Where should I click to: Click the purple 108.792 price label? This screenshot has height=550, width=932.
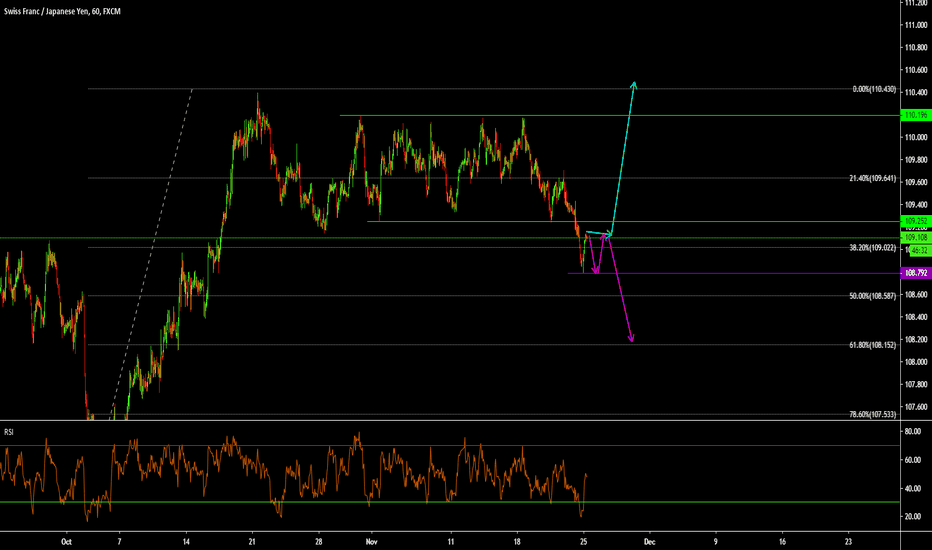click(915, 272)
